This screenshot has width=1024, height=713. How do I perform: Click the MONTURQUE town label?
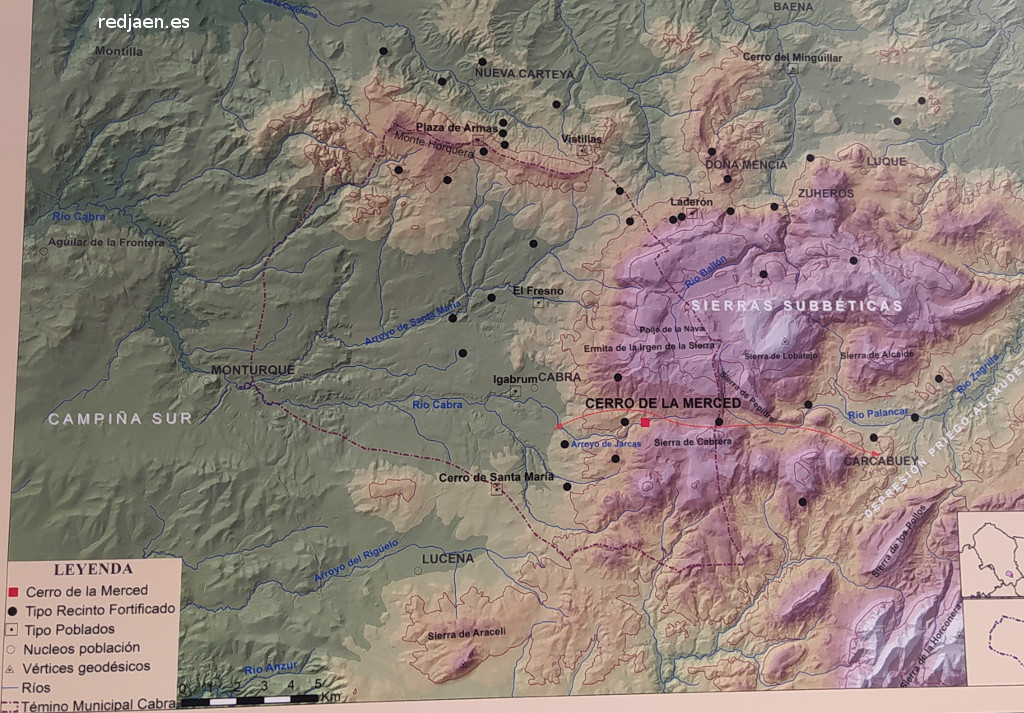point(252,370)
